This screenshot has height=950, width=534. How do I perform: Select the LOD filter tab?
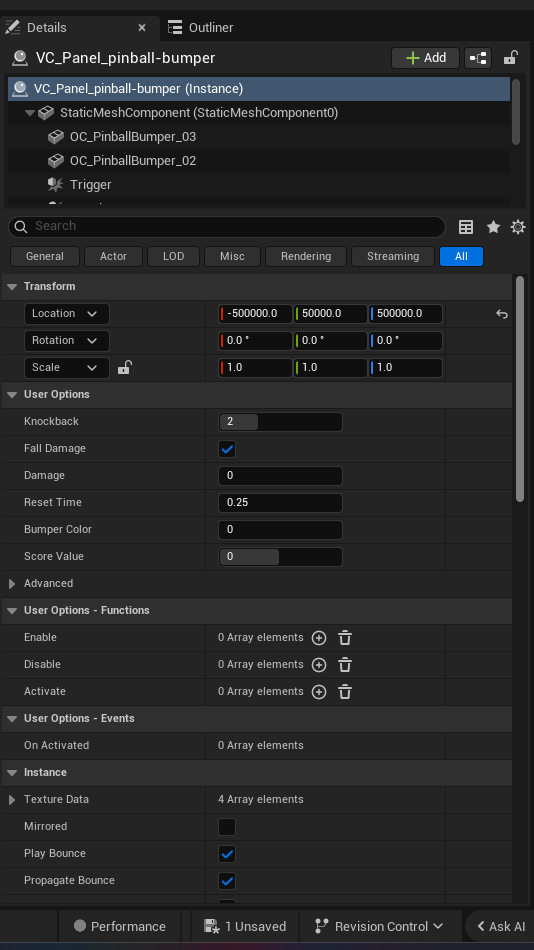[x=173, y=256]
